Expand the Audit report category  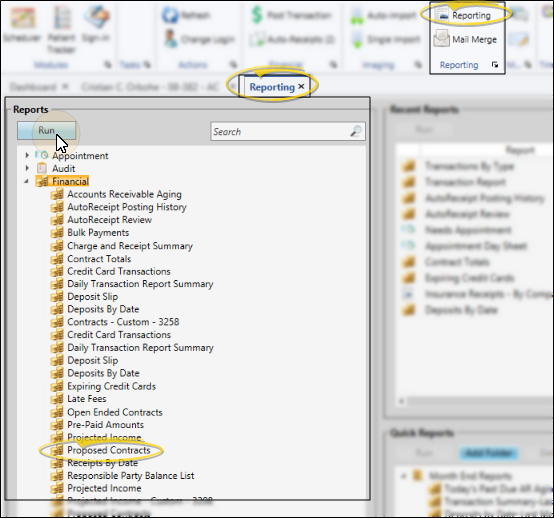pos(27,168)
